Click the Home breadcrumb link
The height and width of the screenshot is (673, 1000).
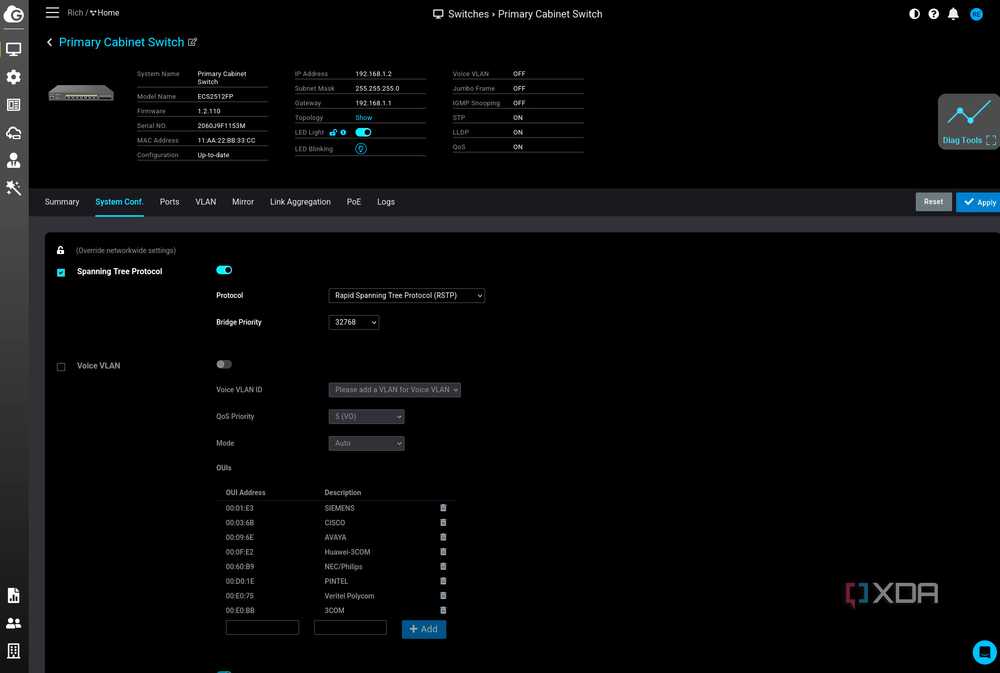coord(105,13)
